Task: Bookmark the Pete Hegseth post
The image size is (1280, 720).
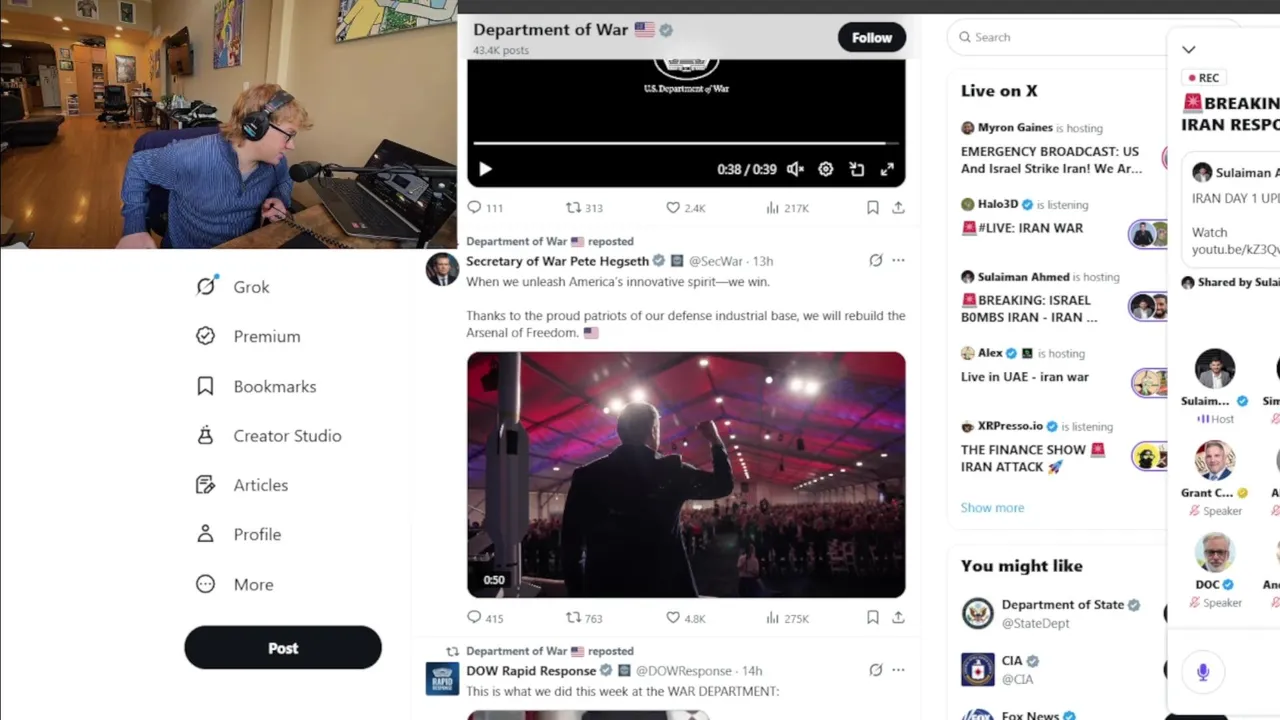Action: point(872,618)
